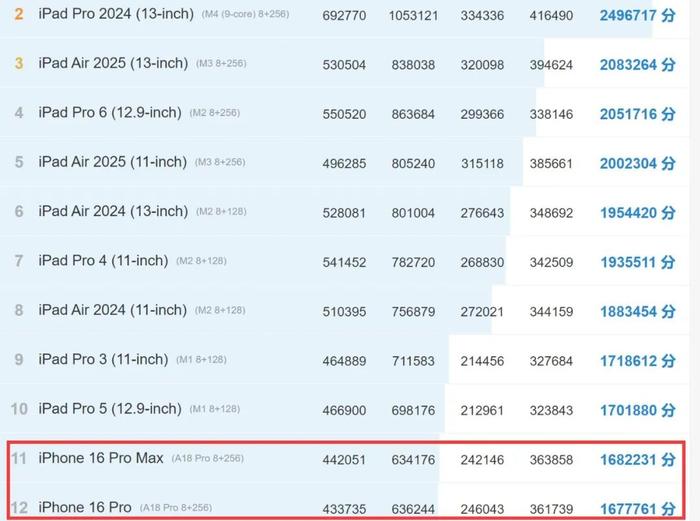Click value 692770 in iPad Pro 2024 row
This screenshot has height=521, width=700.
tap(344, 16)
